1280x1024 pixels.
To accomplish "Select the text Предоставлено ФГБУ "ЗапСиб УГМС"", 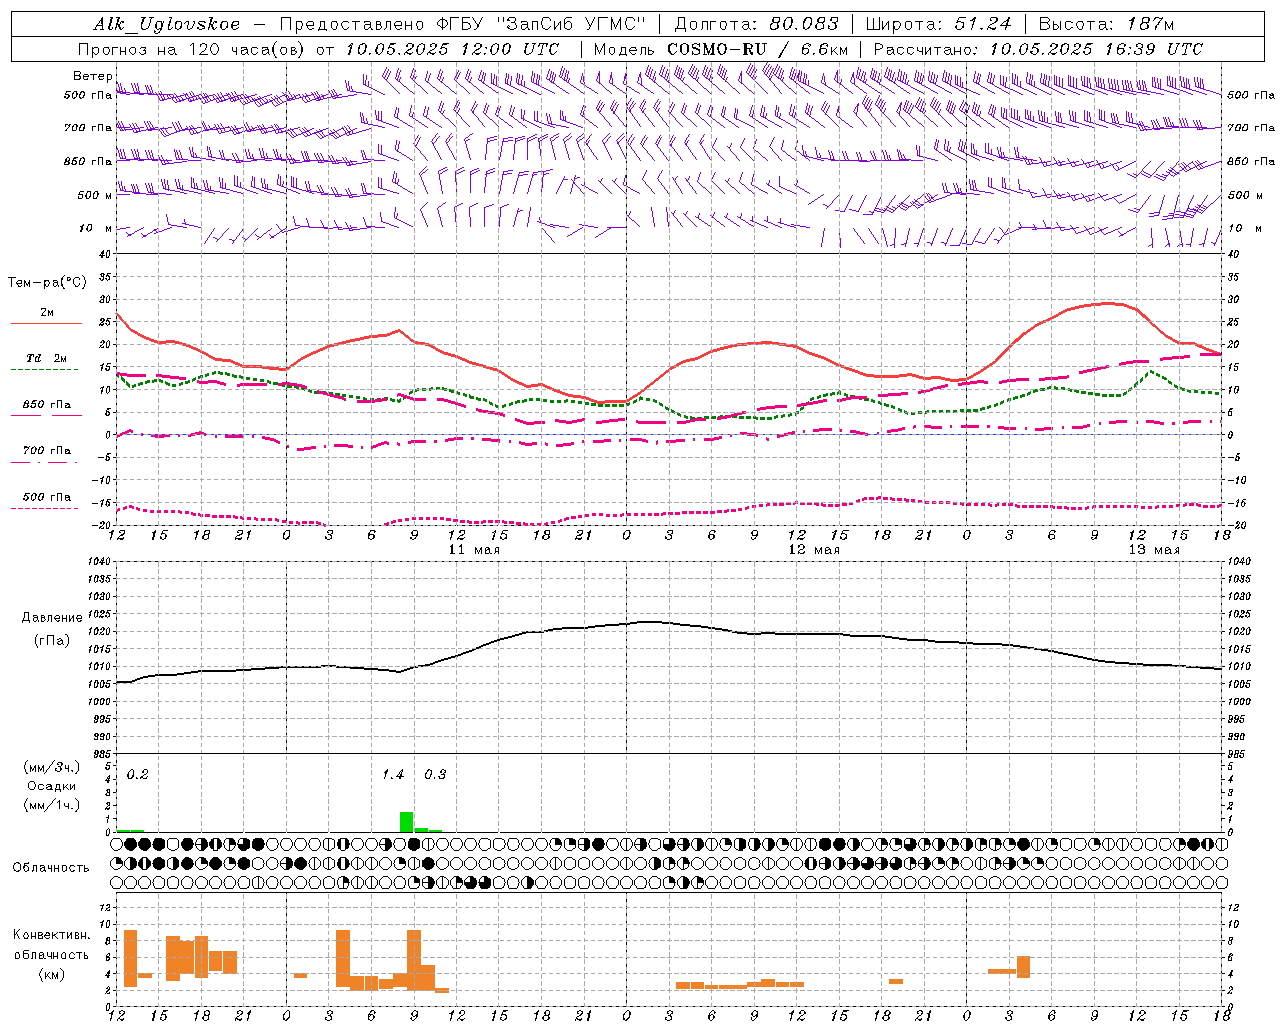I will click(463, 24).
